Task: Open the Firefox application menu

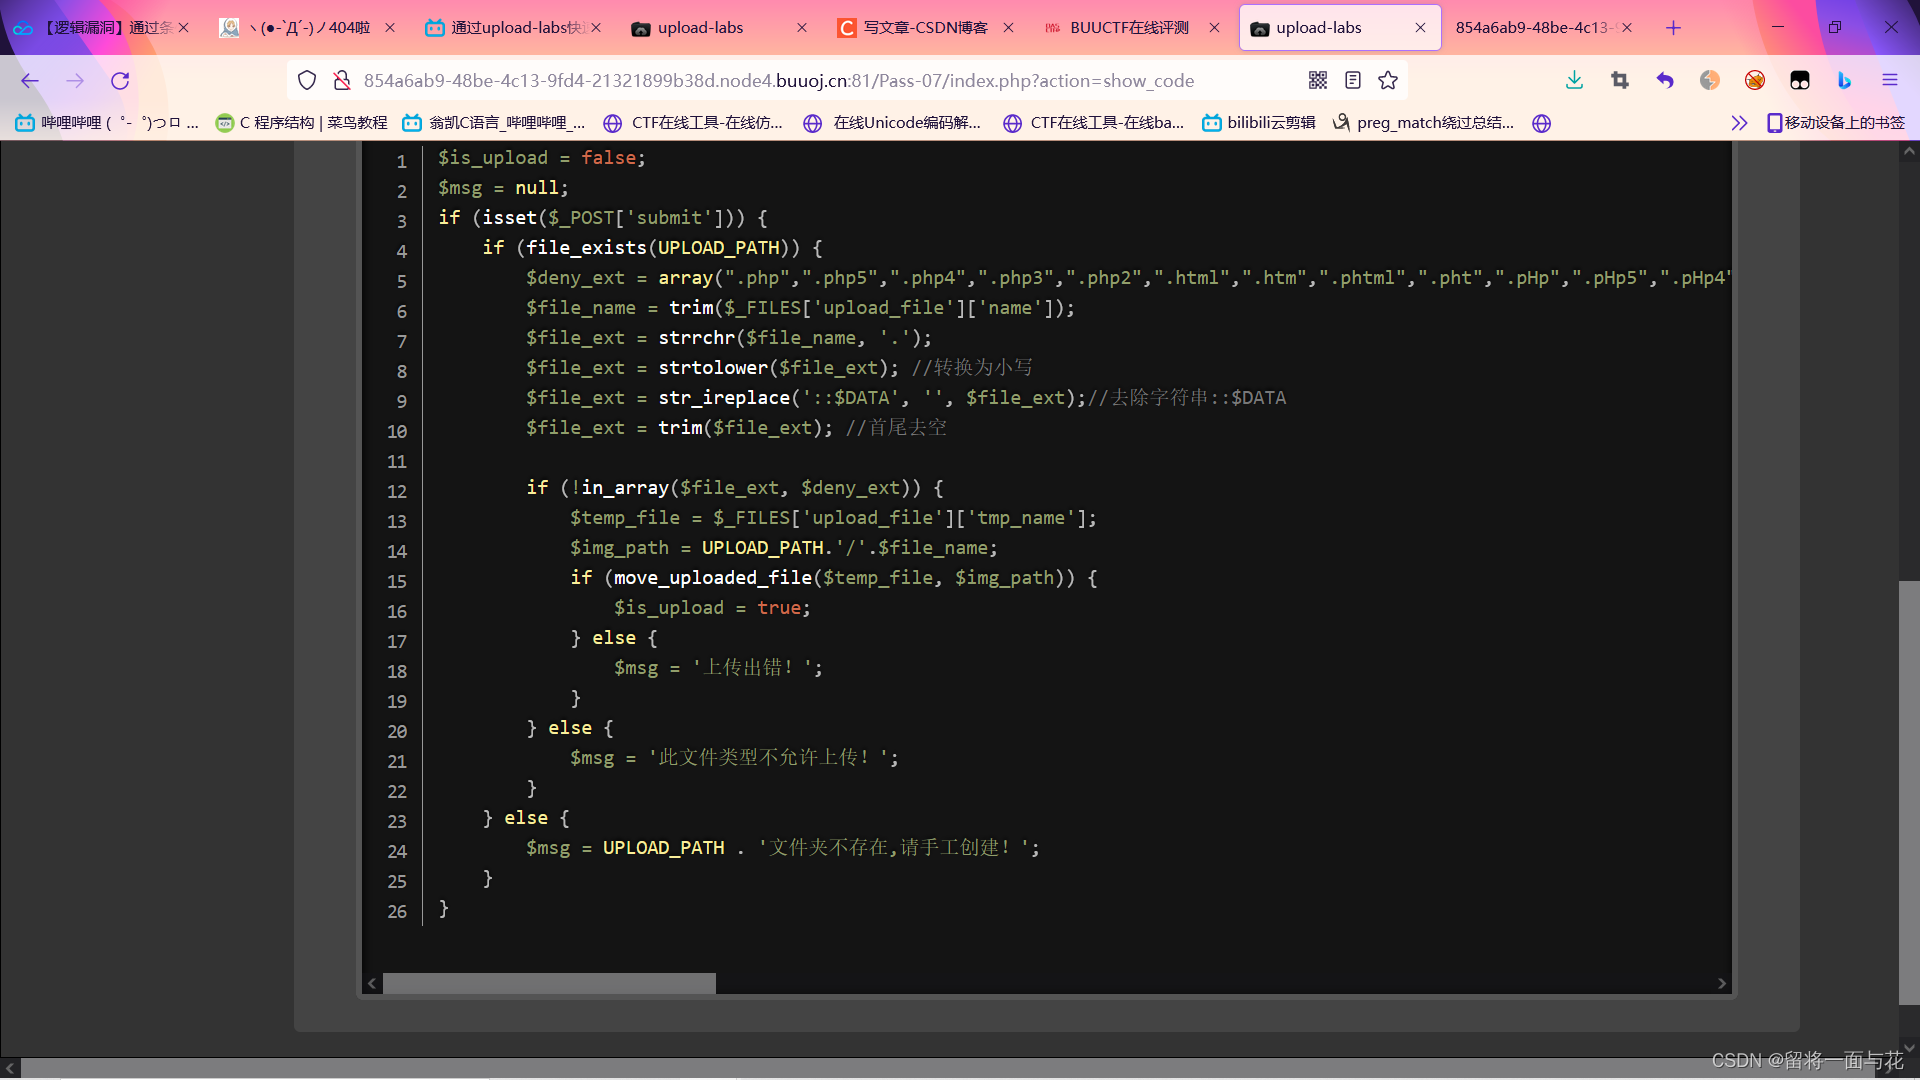Action: (x=1890, y=81)
